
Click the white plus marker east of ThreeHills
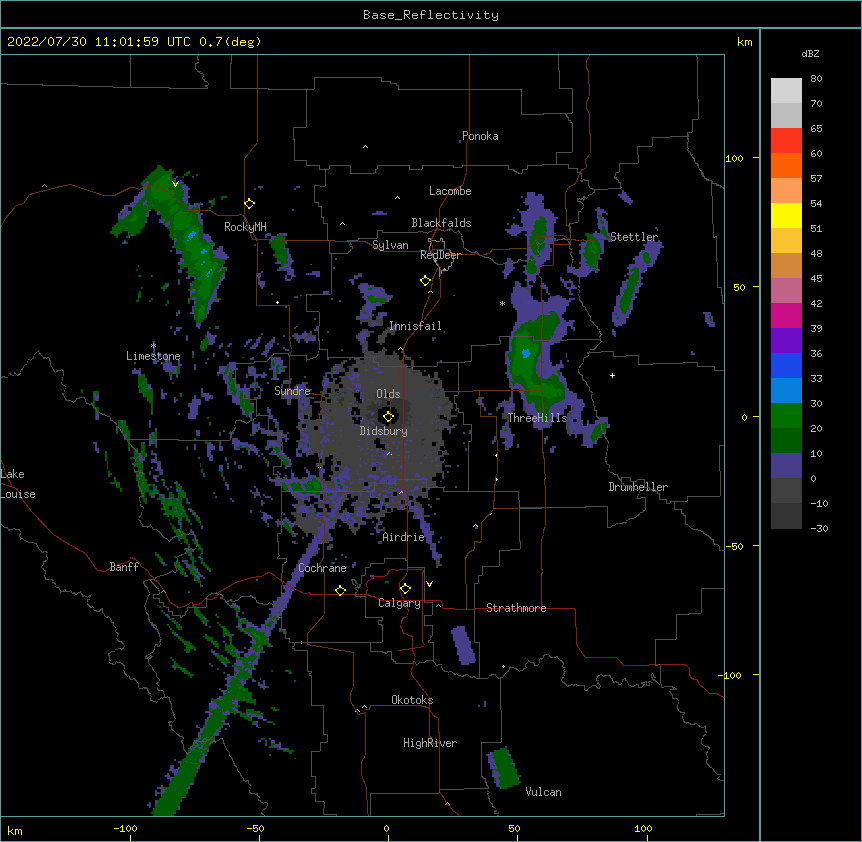pyautogui.click(x=612, y=375)
